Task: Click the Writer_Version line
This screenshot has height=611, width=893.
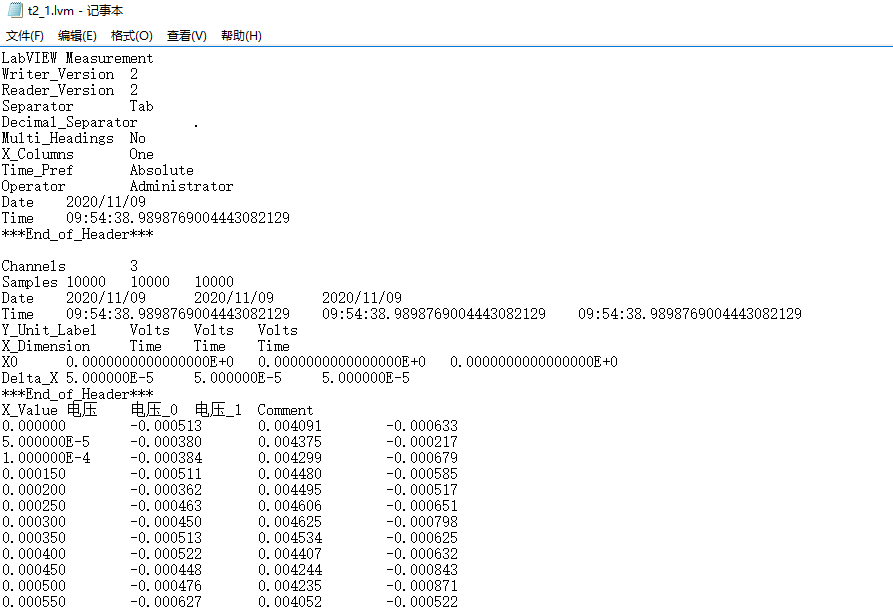Action: click(69, 74)
